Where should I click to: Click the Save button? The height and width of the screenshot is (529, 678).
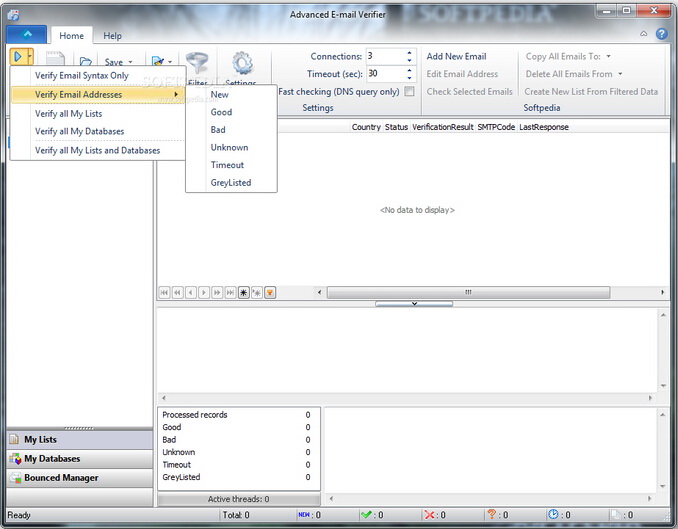click(x=113, y=62)
